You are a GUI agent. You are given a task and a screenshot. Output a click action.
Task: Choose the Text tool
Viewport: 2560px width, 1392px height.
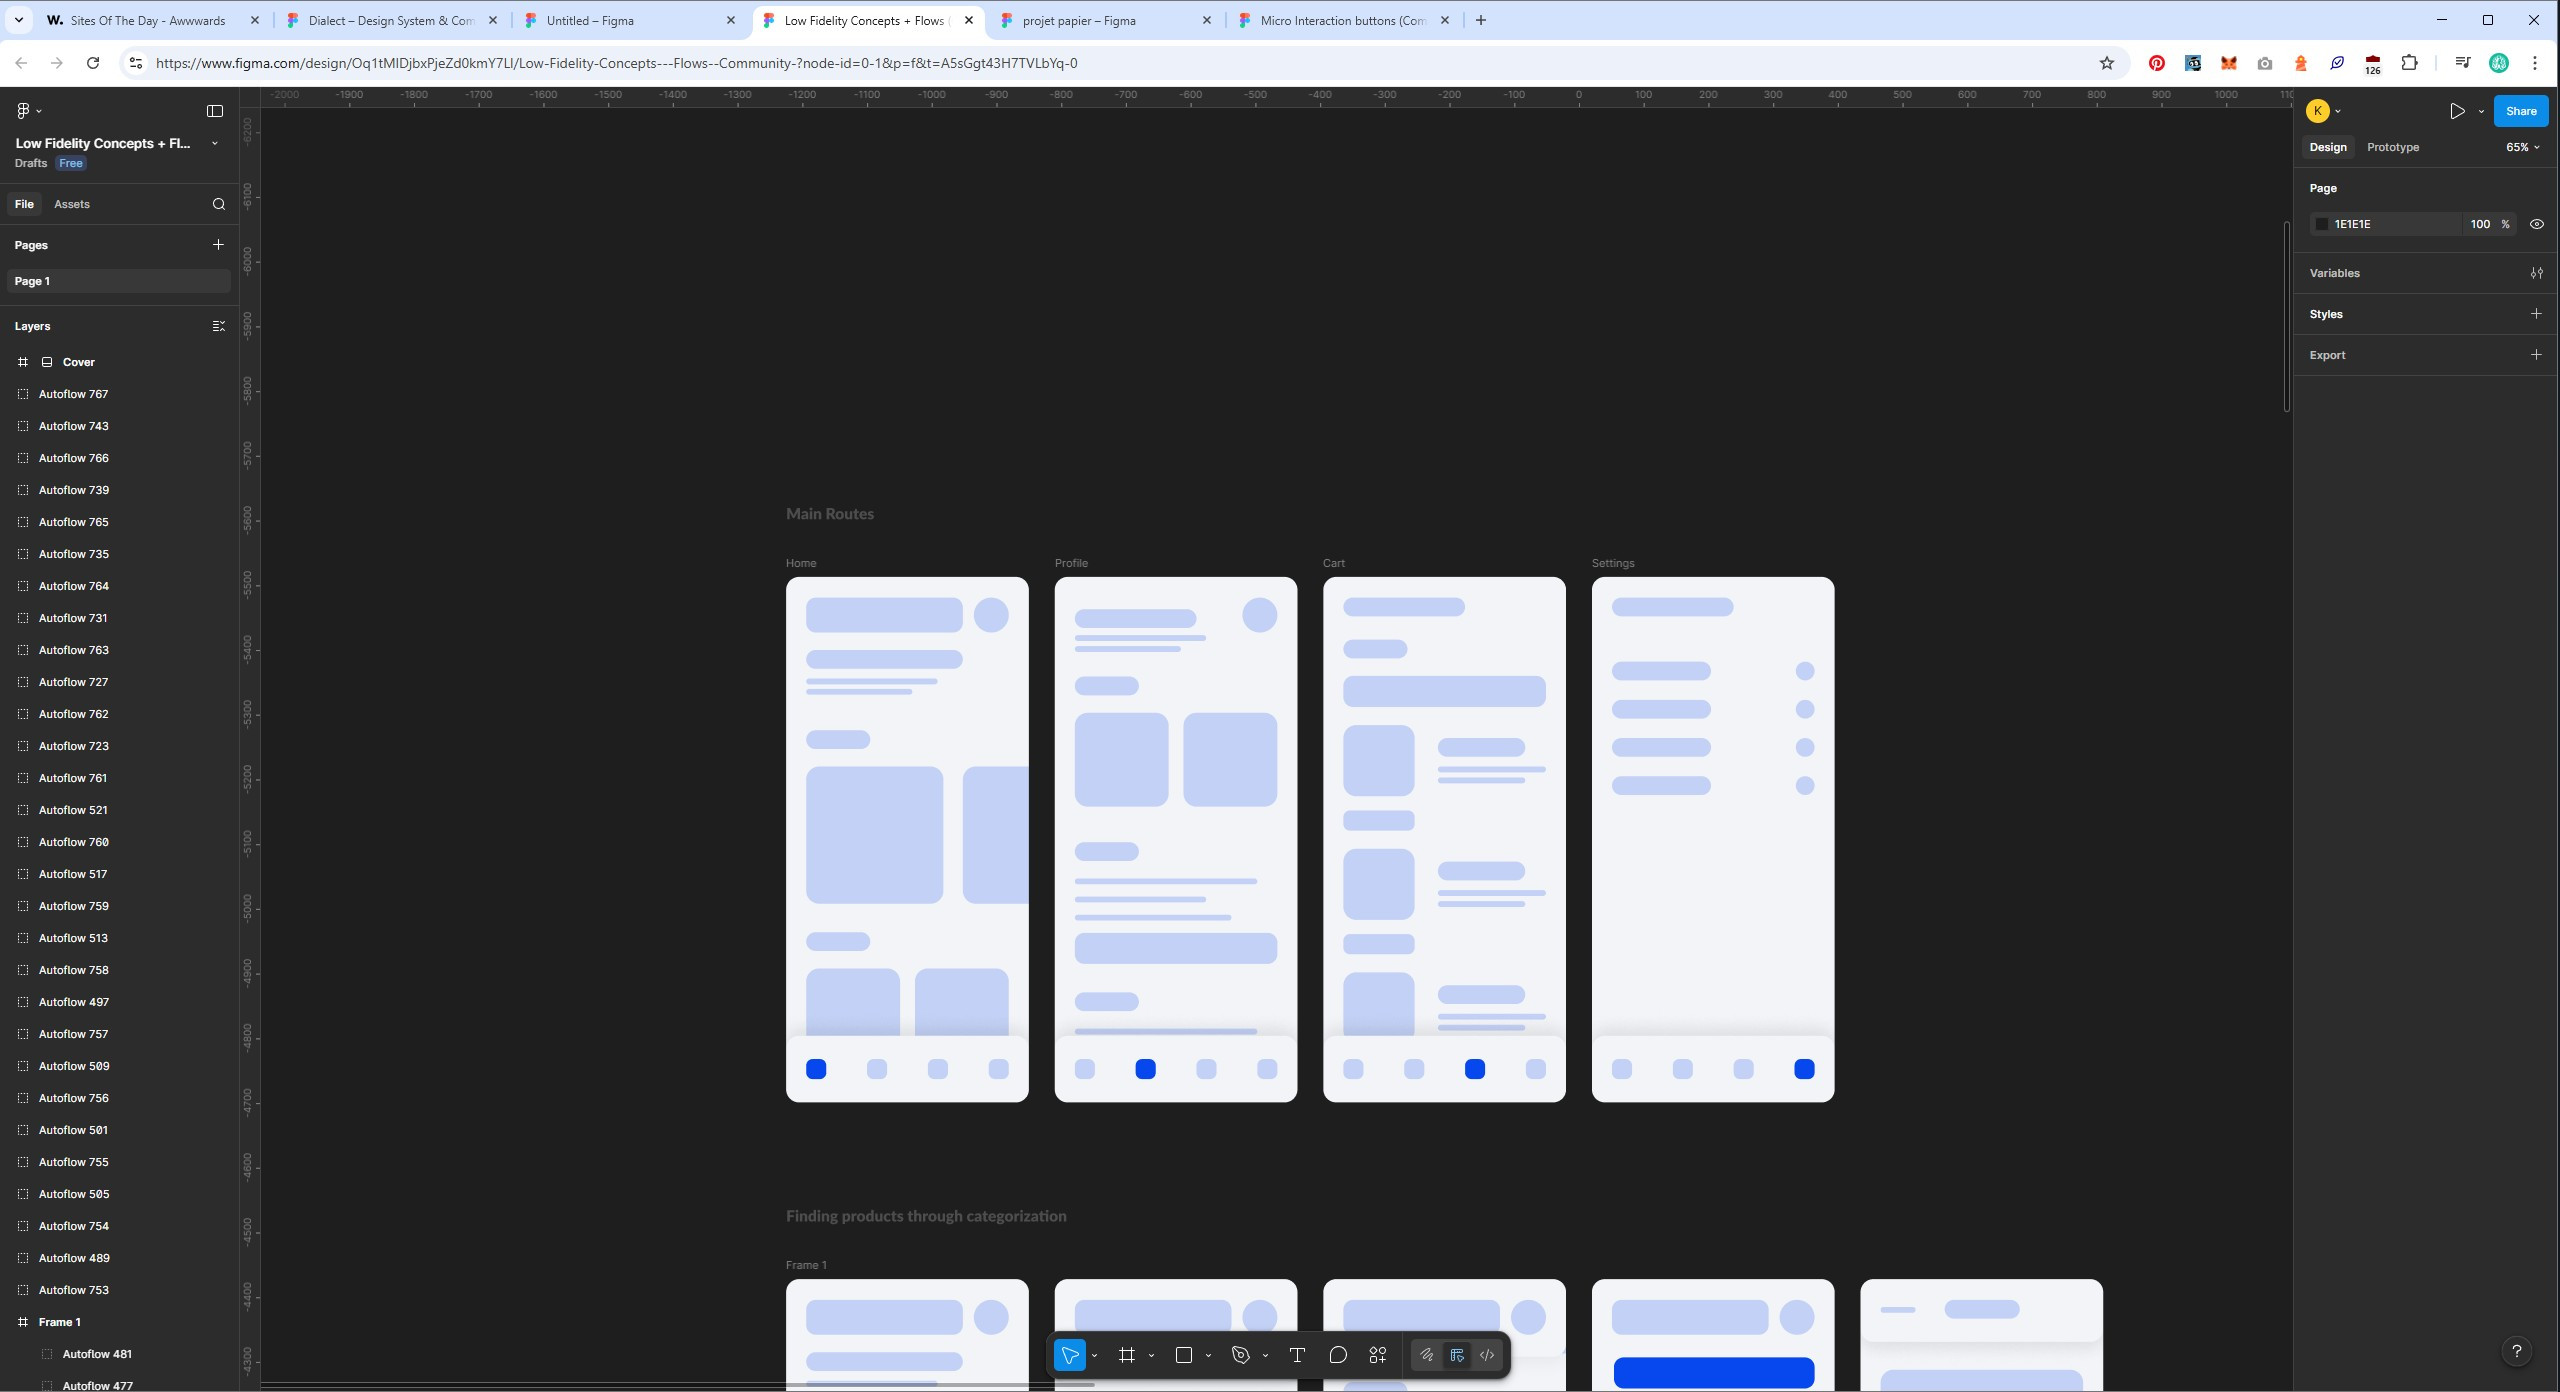click(x=1297, y=1355)
